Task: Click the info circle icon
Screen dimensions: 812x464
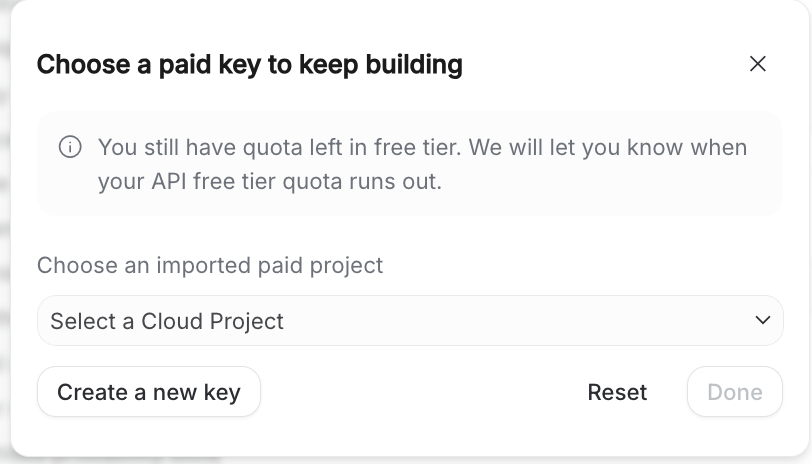Action: click(x=70, y=147)
